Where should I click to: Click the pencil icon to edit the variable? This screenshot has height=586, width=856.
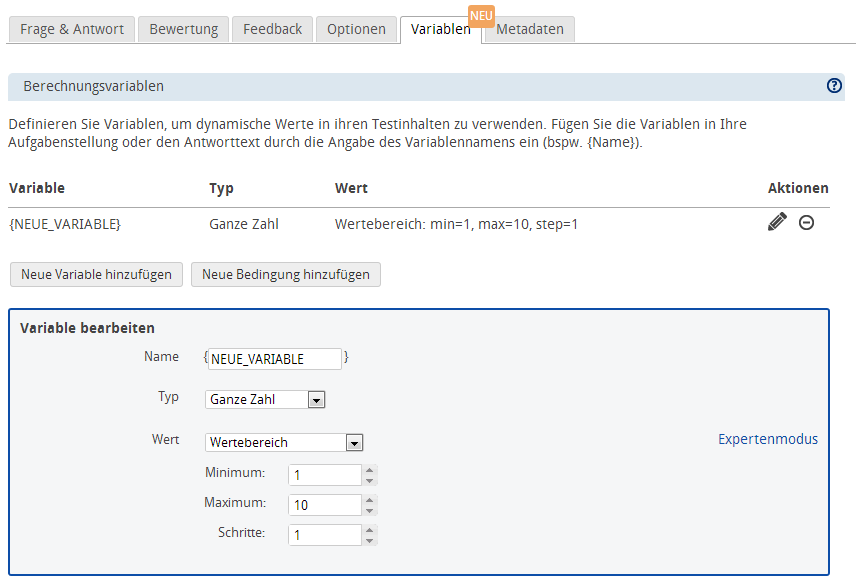[x=777, y=222]
